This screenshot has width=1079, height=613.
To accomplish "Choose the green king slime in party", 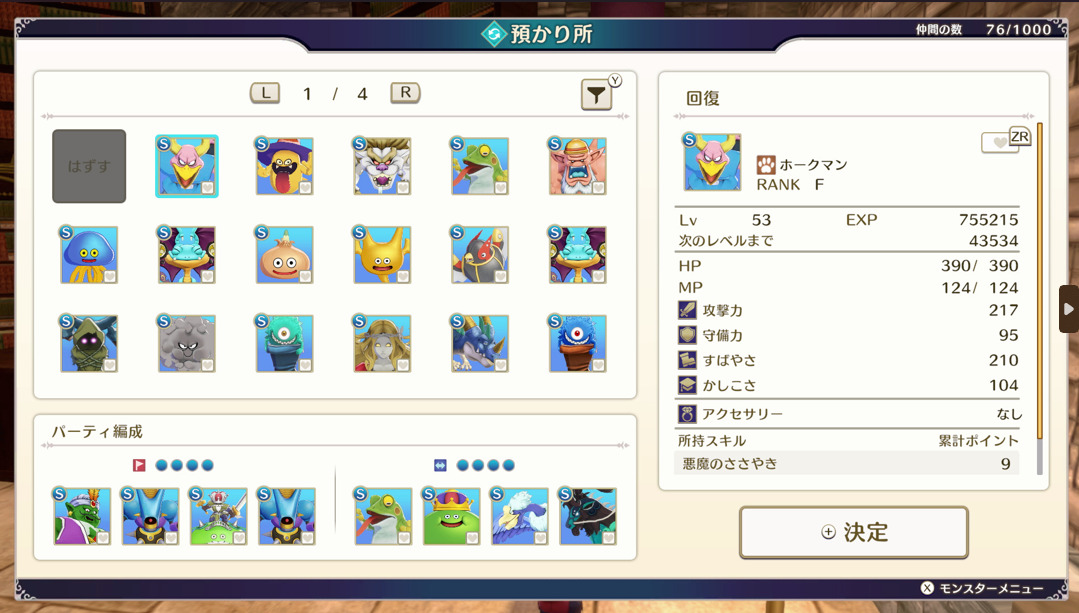I will click(x=451, y=516).
